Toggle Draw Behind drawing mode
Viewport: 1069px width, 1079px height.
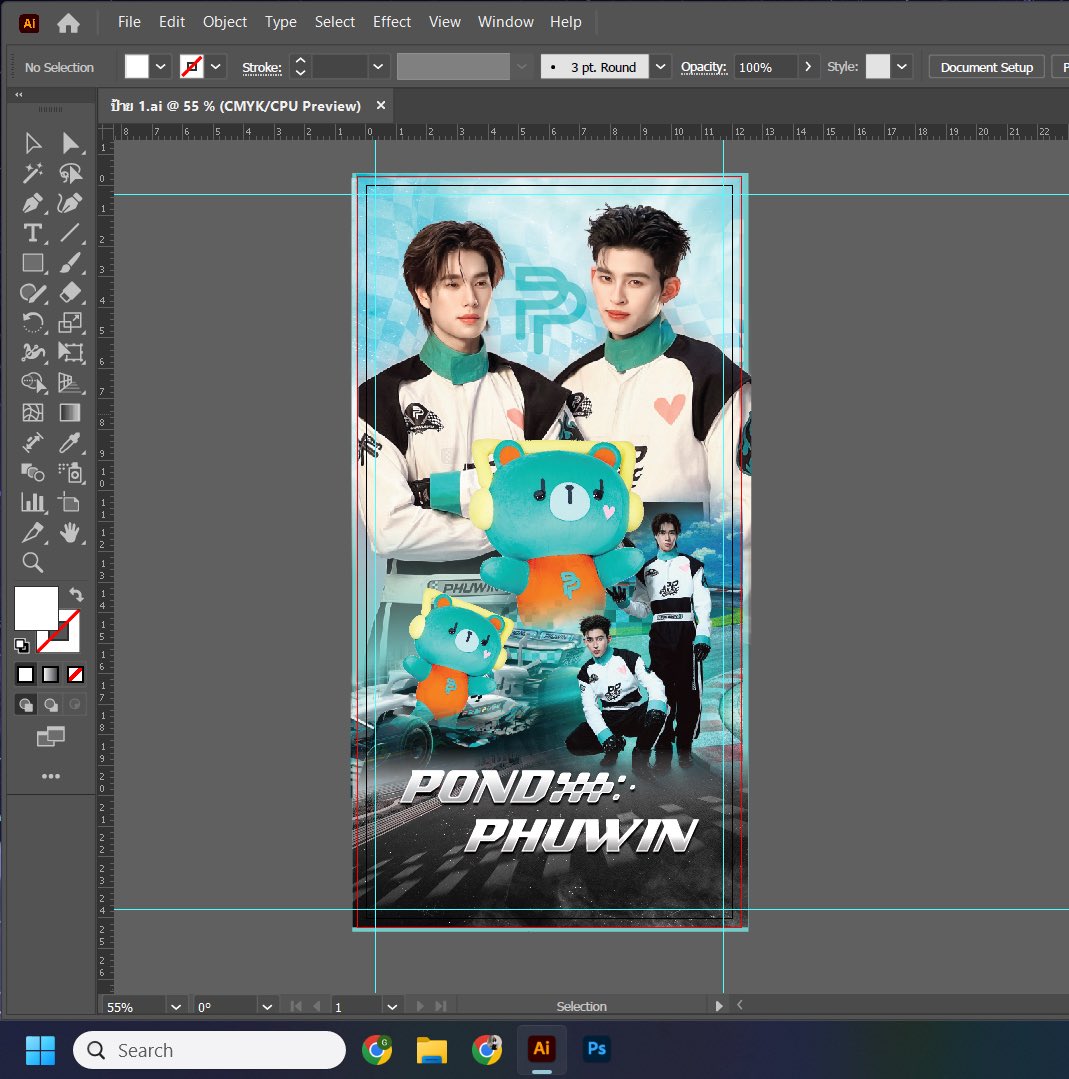pos(50,704)
